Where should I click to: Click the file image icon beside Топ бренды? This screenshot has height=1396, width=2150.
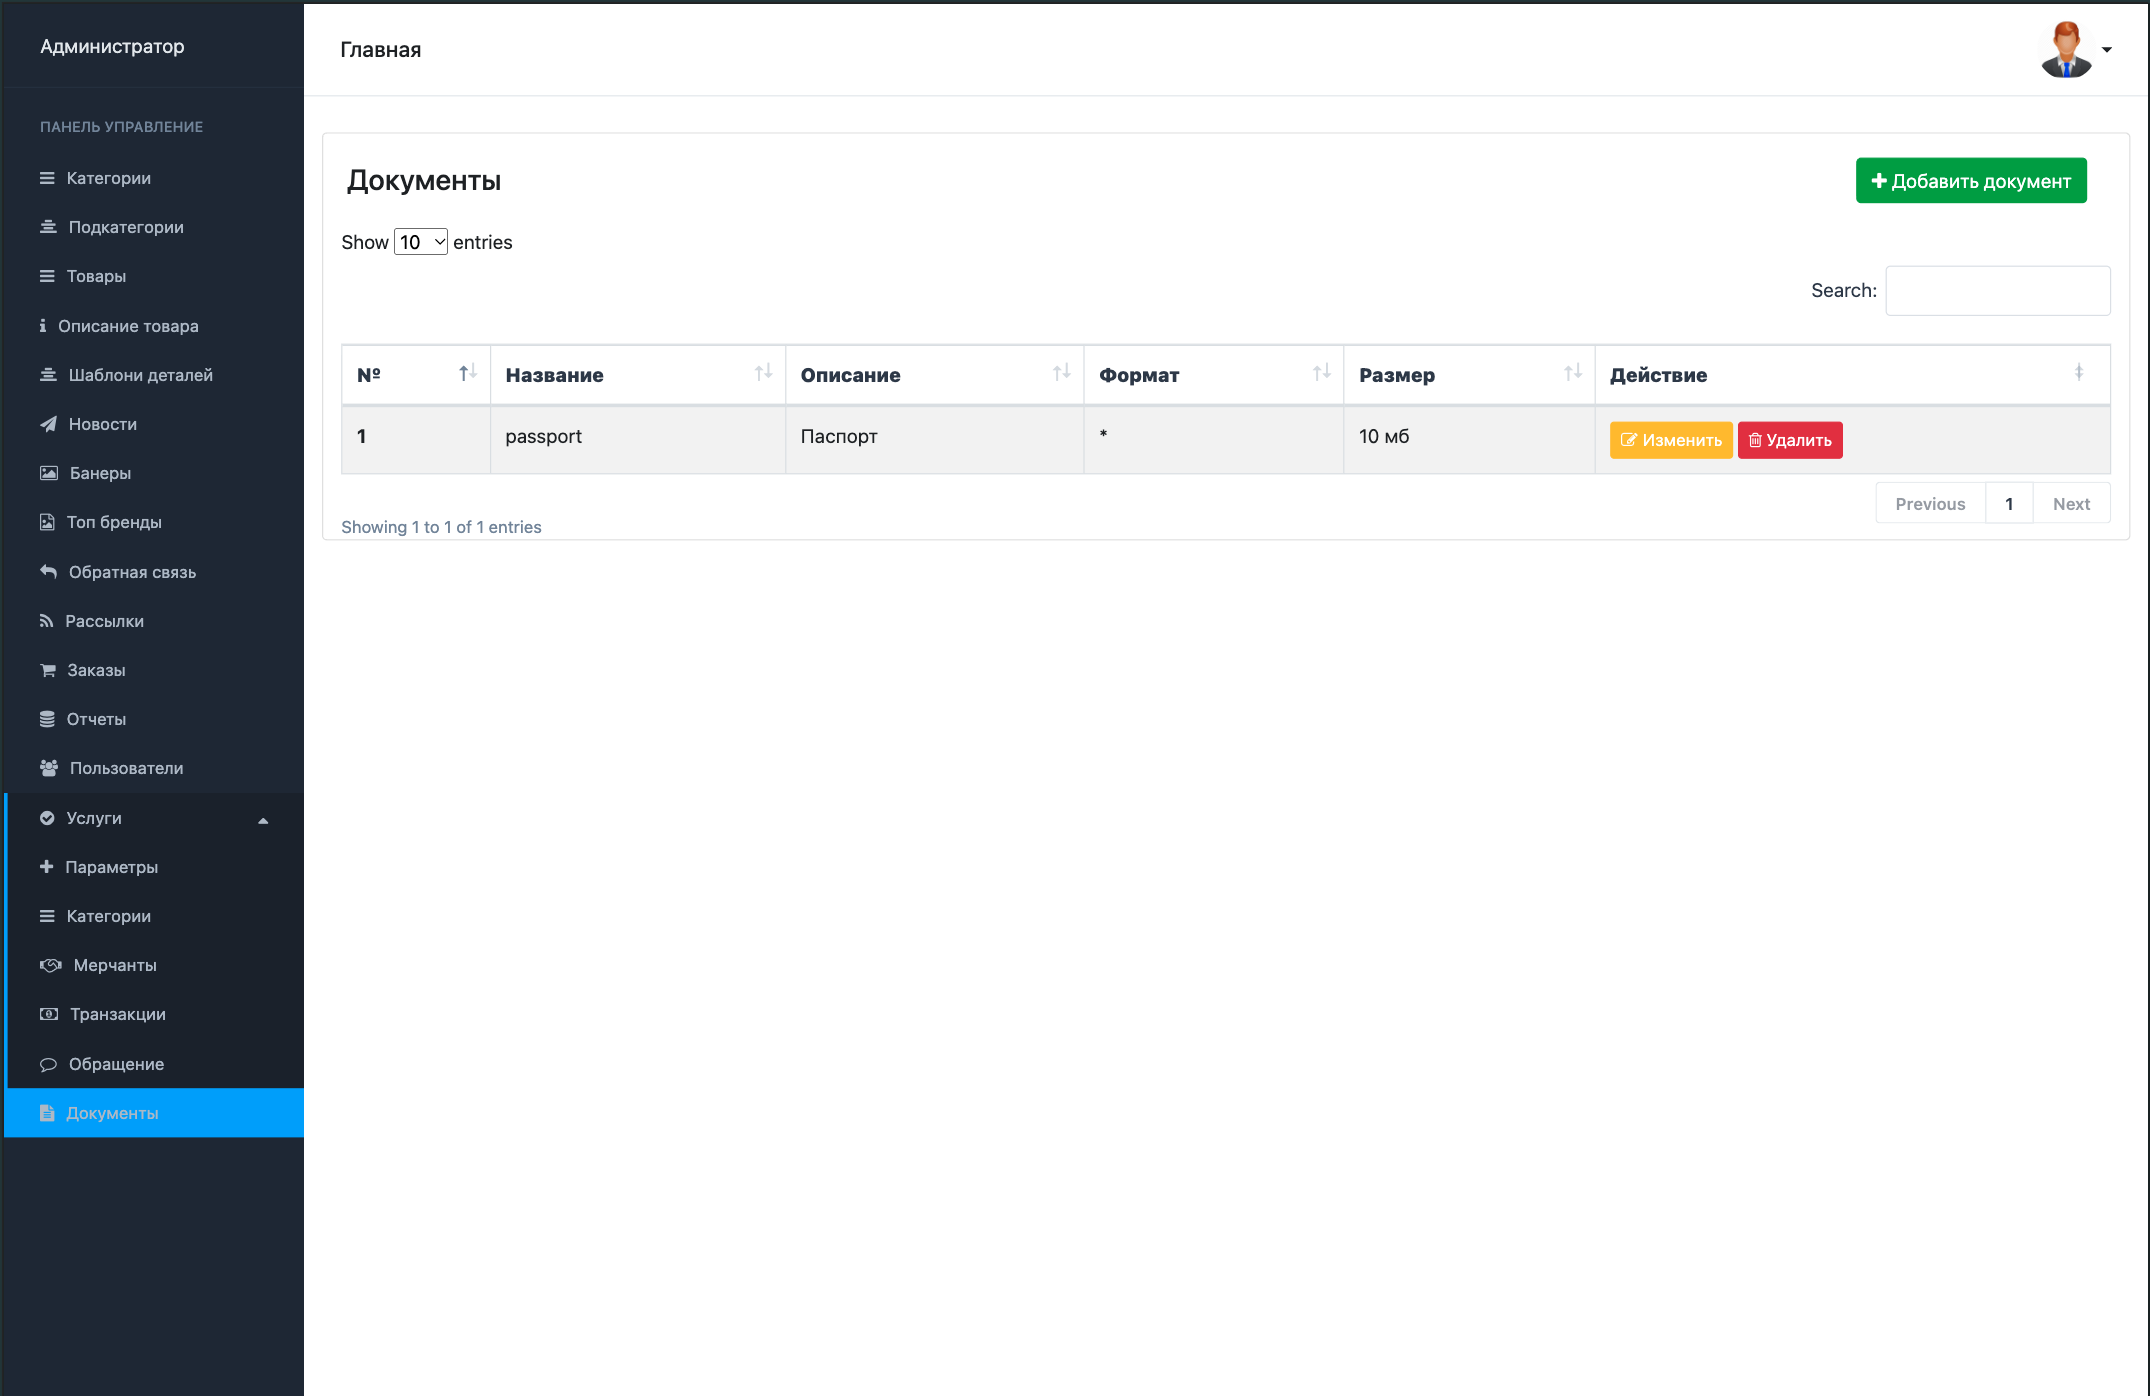tap(47, 522)
